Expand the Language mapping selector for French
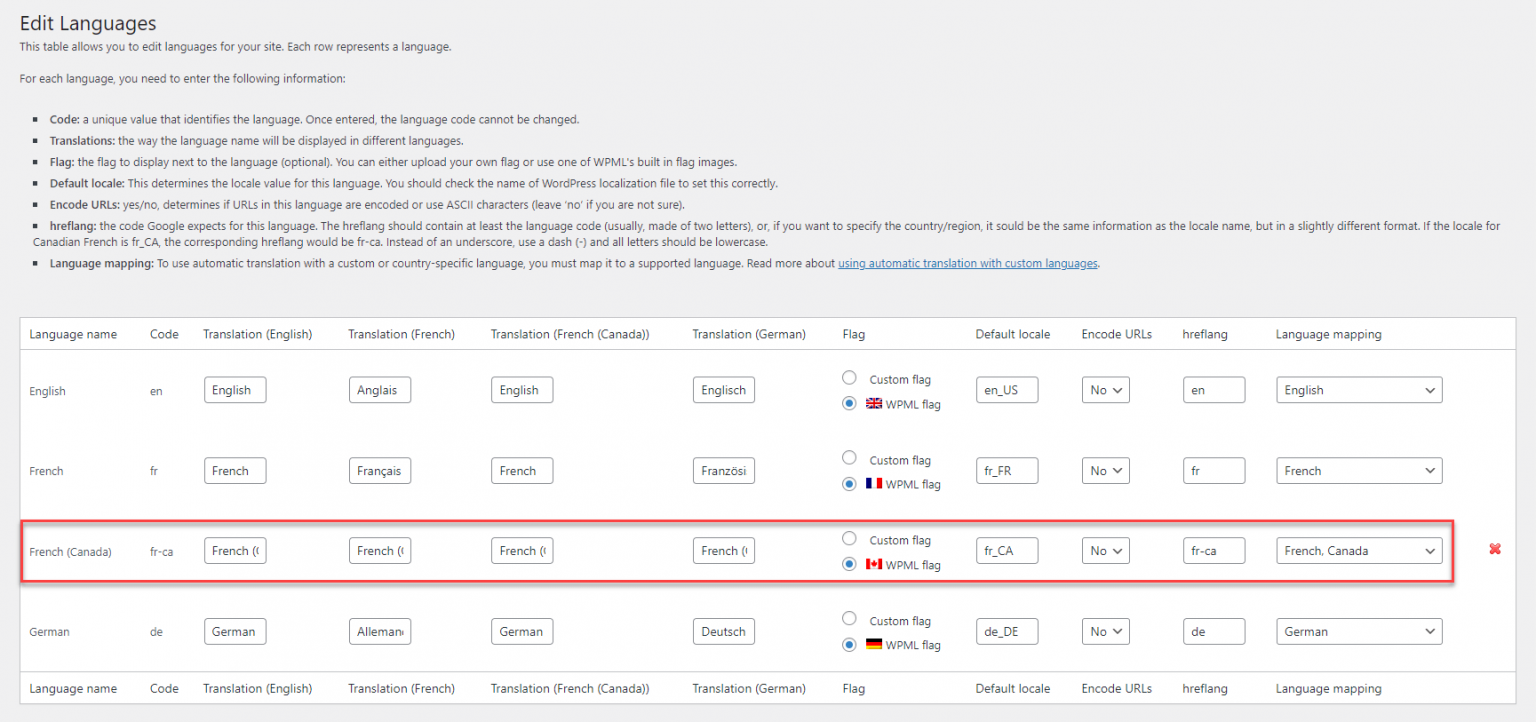1536x722 pixels. tap(1358, 470)
